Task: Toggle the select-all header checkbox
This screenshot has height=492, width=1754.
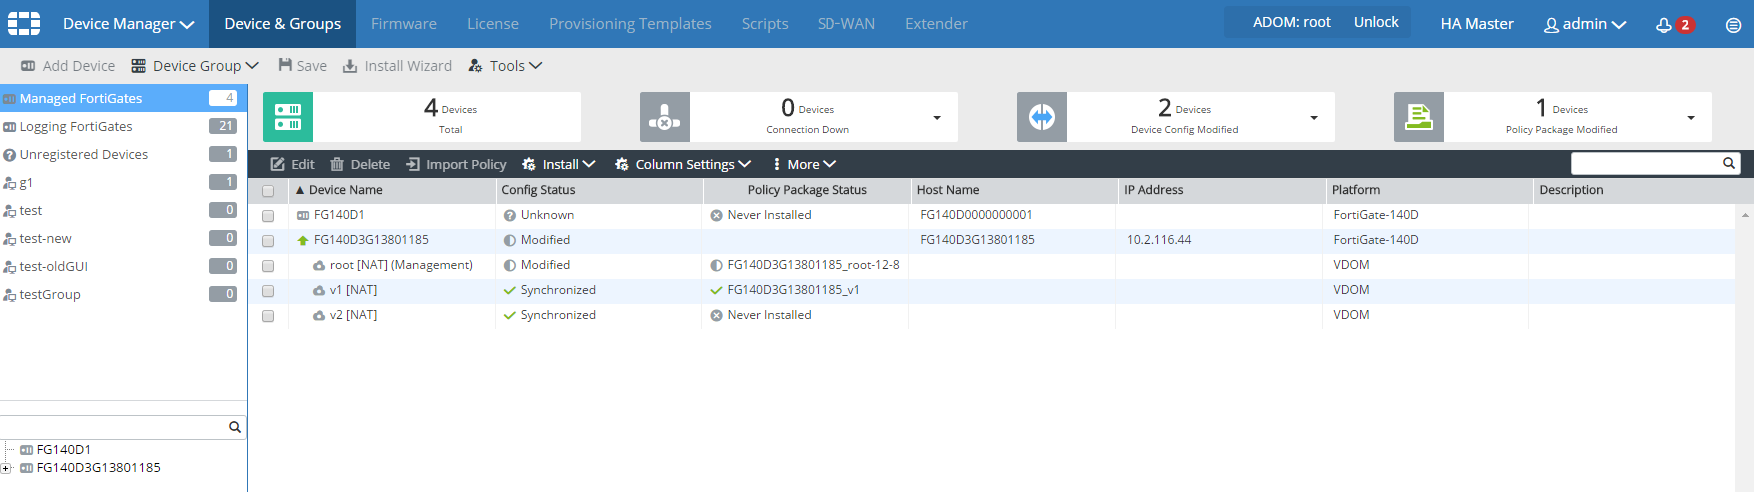Action: pyautogui.click(x=268, y=191)
